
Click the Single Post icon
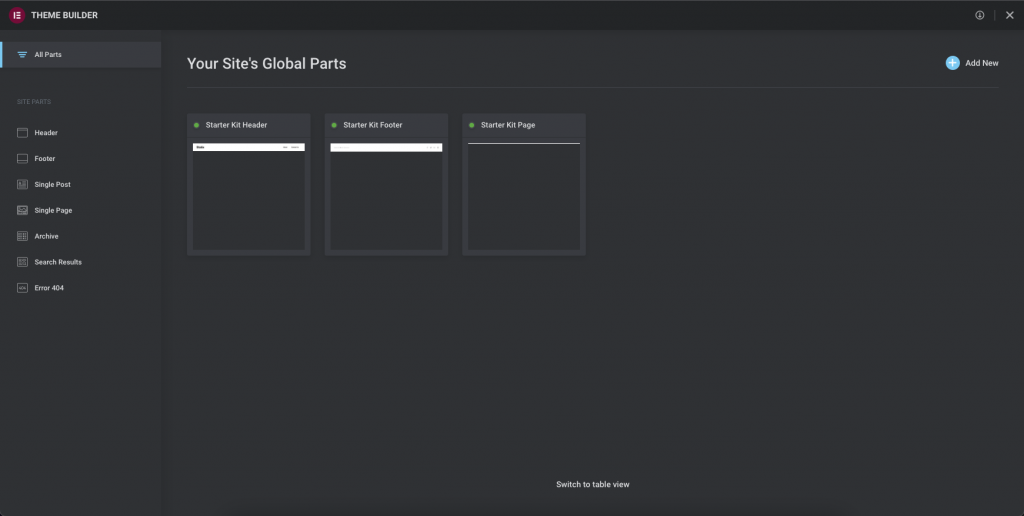22,184
